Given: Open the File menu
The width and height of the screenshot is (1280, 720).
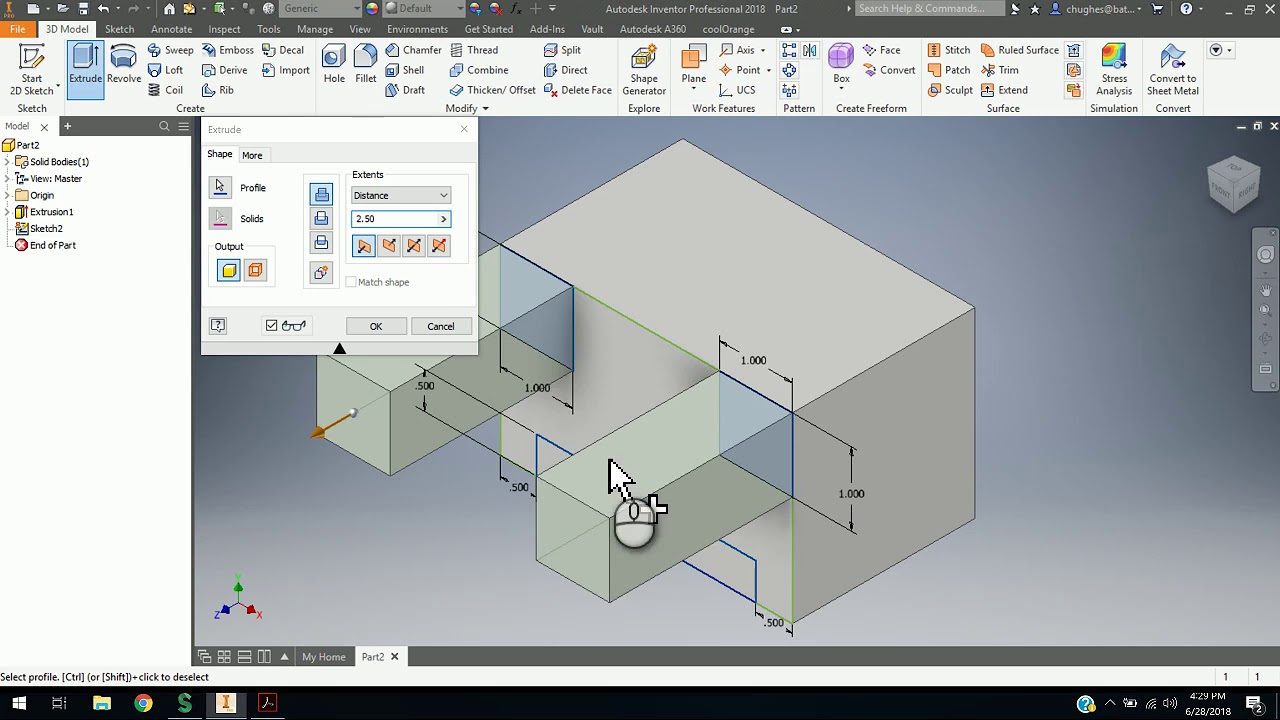Looking at the screenshot, I should click(x=18, y=29).
